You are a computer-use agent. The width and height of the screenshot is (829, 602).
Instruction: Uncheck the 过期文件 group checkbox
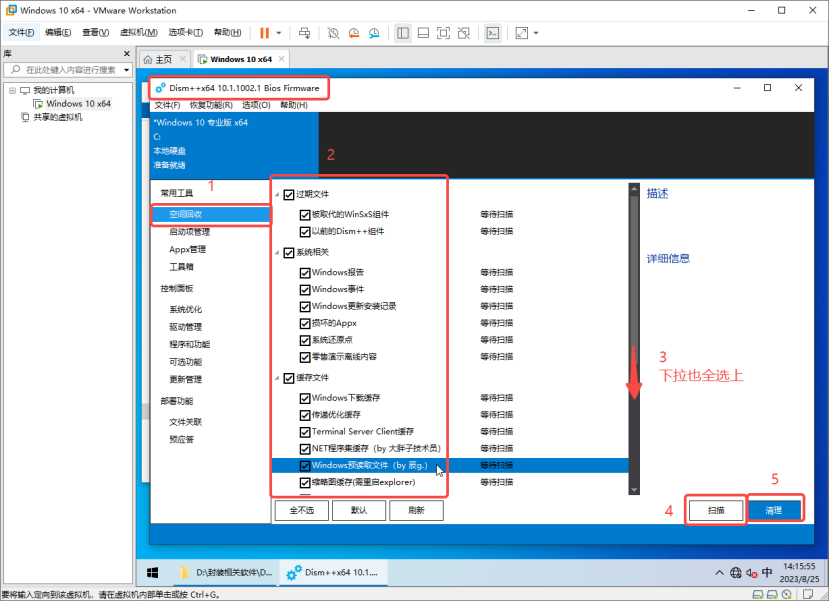pyautogui.click(x=289, y=195)
